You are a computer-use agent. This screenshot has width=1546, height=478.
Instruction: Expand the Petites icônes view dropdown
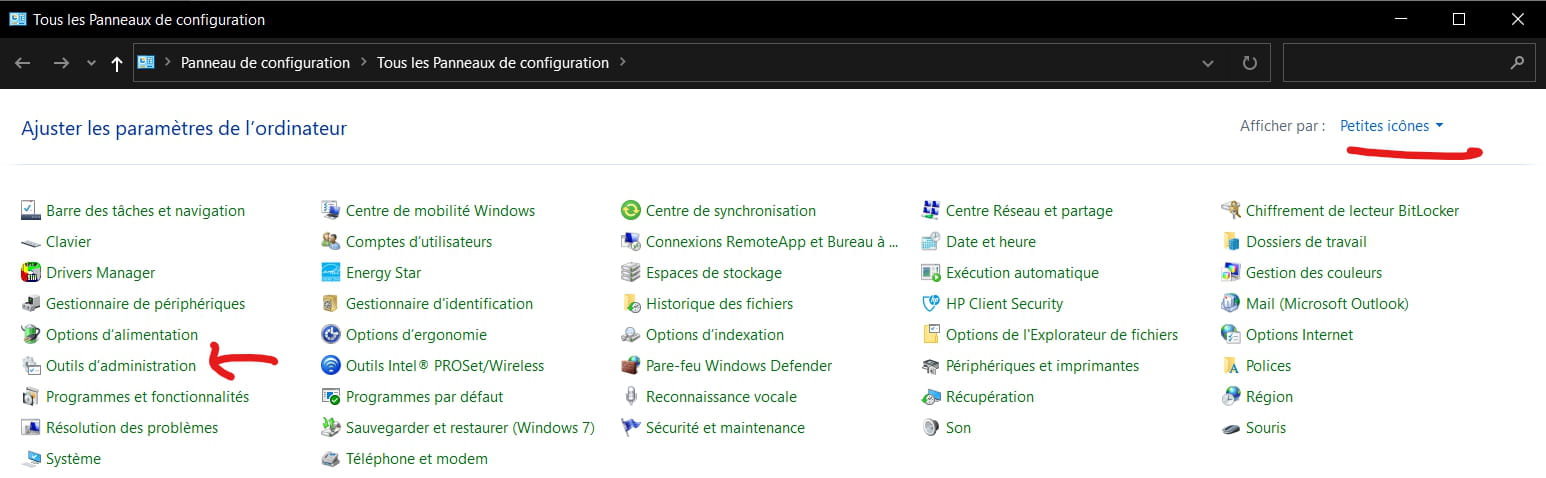pos(1392,126)
